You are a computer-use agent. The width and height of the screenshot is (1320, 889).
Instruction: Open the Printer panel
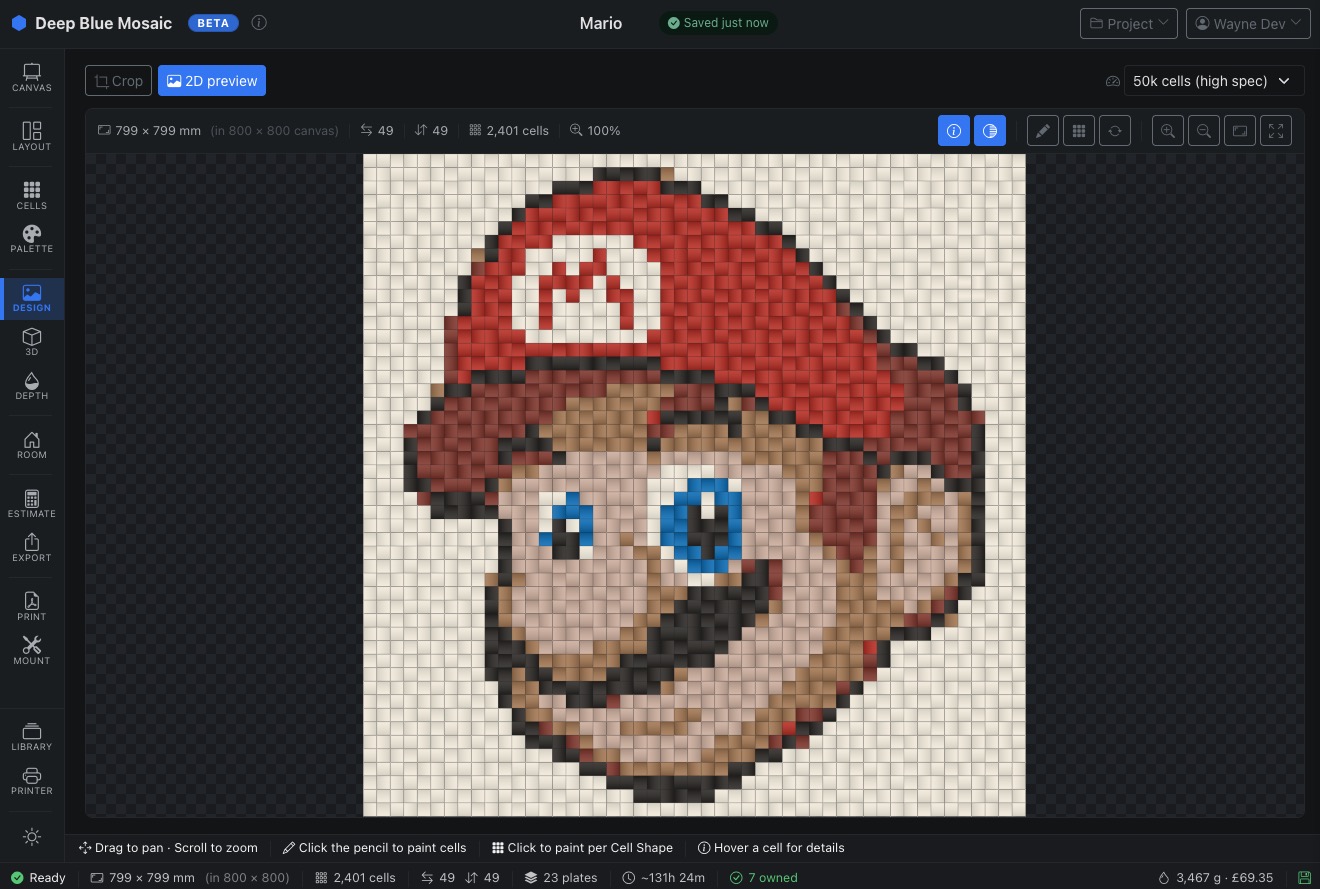coord(32,781)
